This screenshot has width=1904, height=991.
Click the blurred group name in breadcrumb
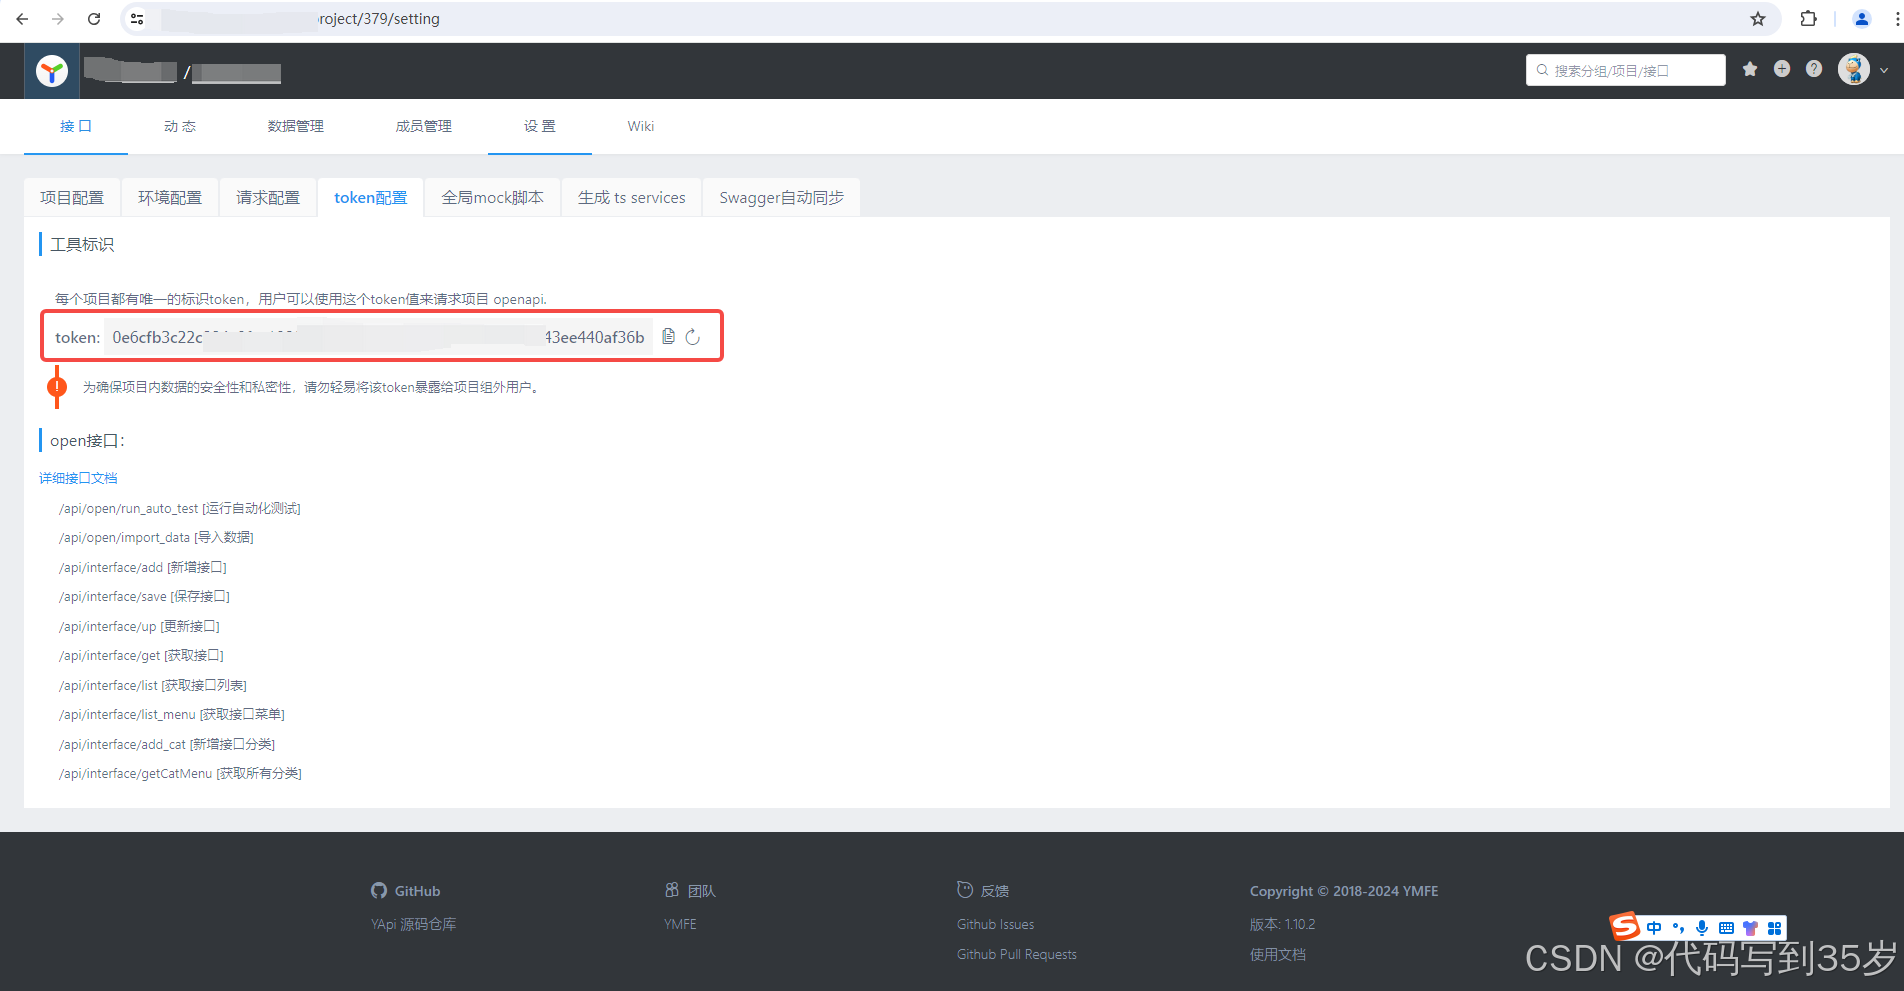131,70
